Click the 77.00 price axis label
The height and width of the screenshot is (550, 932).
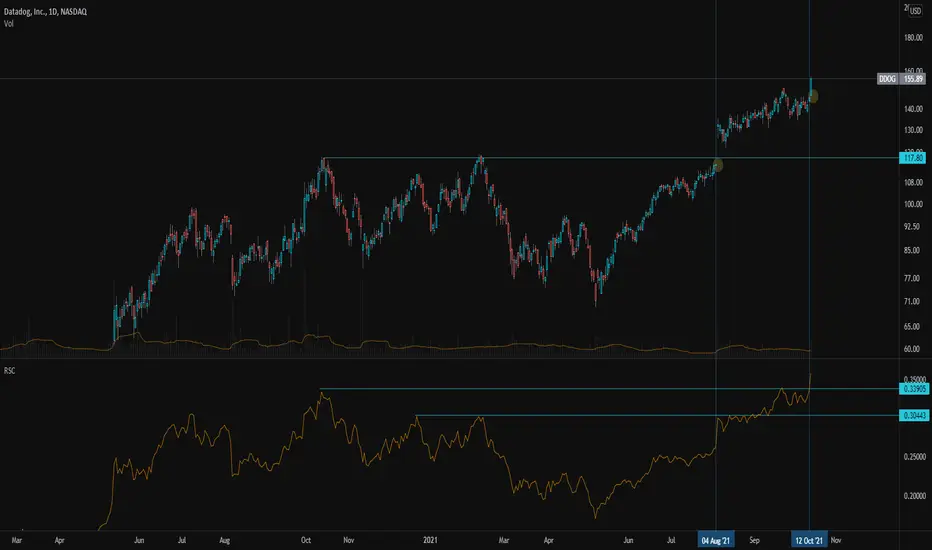pos(912,278)
